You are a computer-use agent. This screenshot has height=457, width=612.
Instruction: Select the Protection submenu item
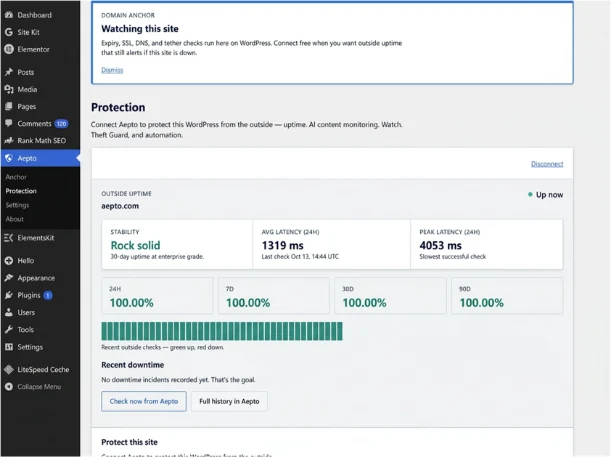point(21,191)
